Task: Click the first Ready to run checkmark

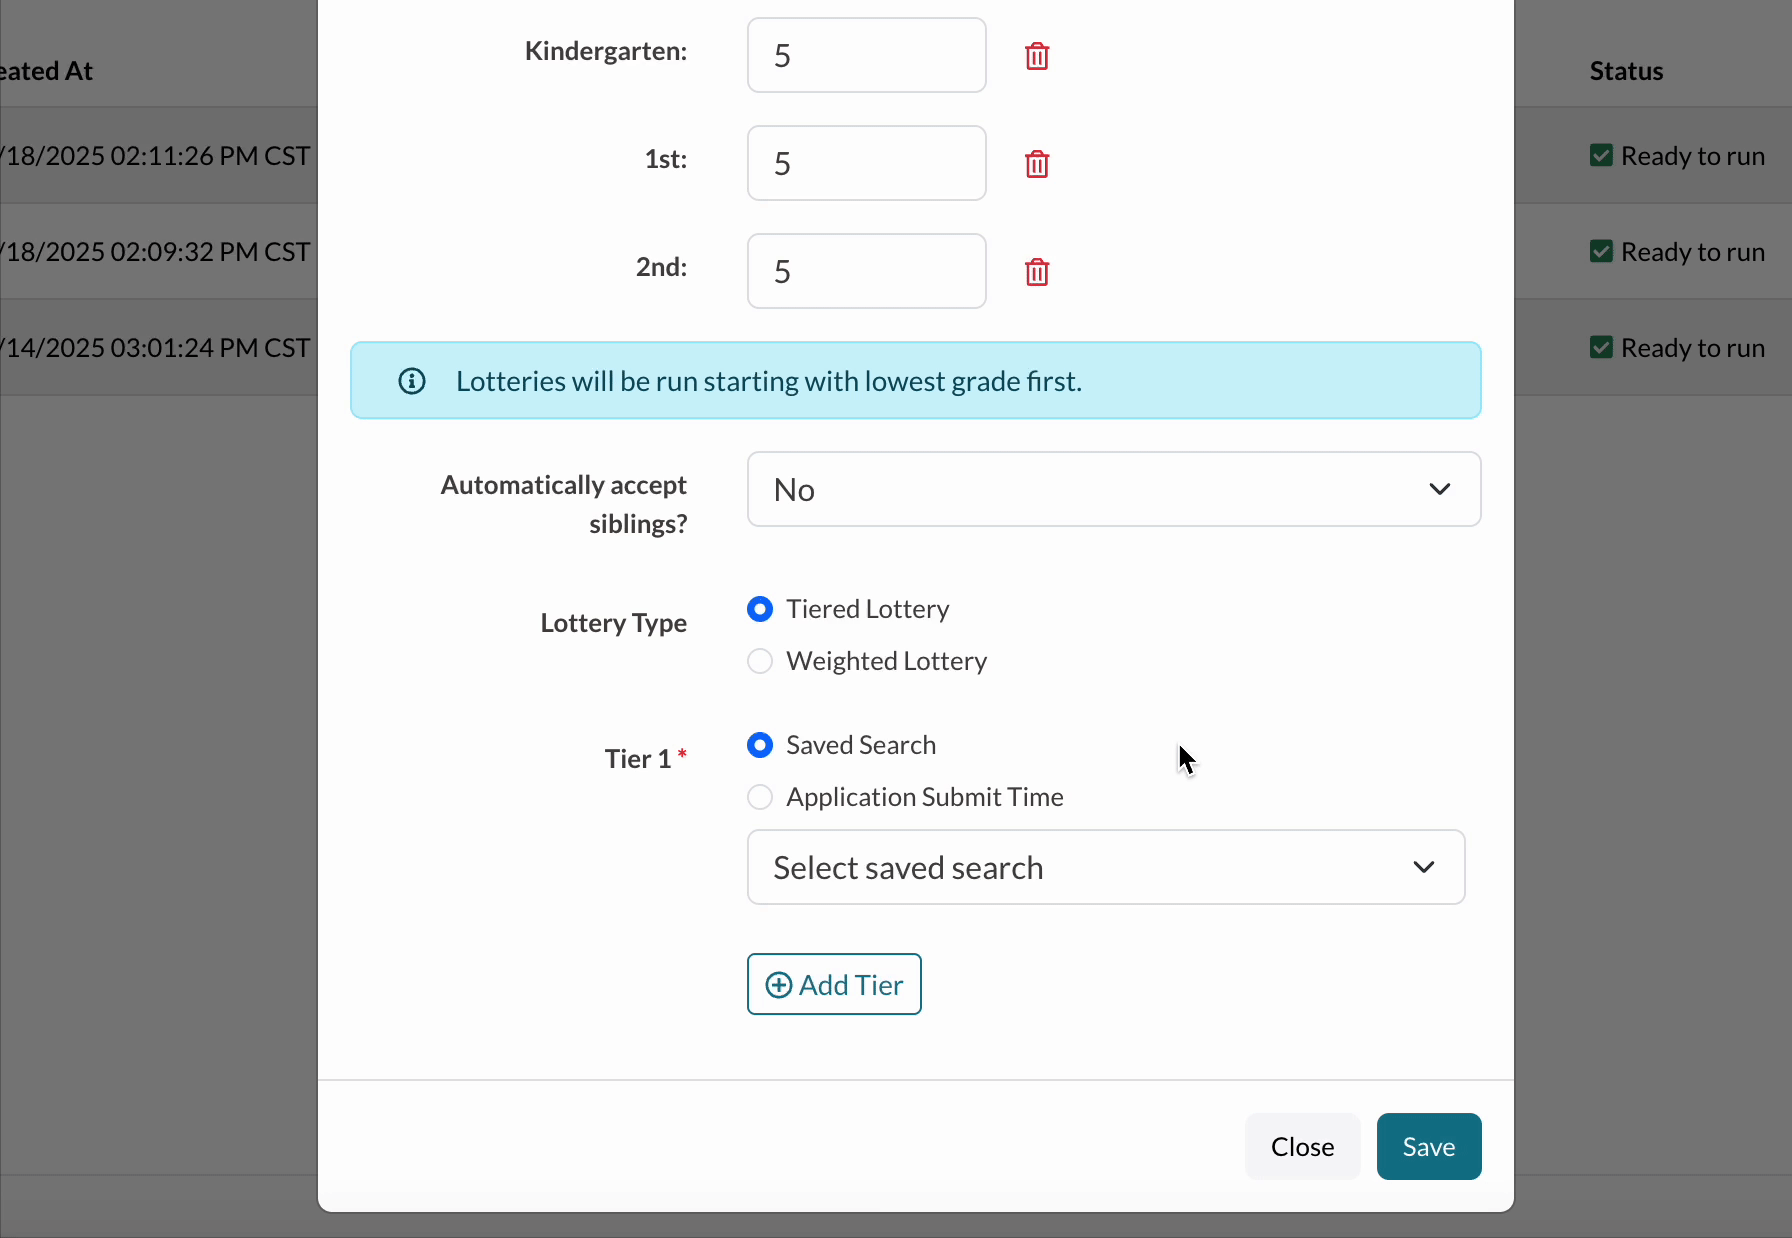Action: [x=1601, y=156]
